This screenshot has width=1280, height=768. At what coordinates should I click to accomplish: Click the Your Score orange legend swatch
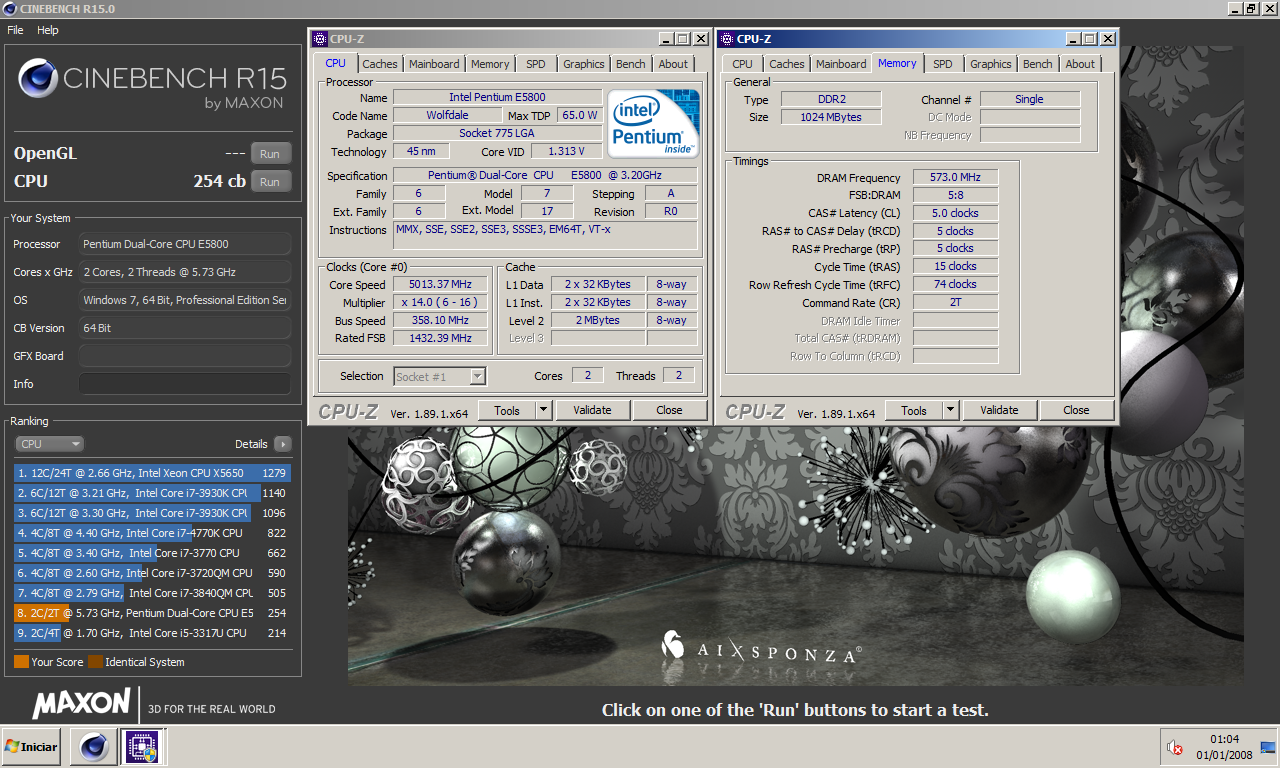click(x=21, y=662)
